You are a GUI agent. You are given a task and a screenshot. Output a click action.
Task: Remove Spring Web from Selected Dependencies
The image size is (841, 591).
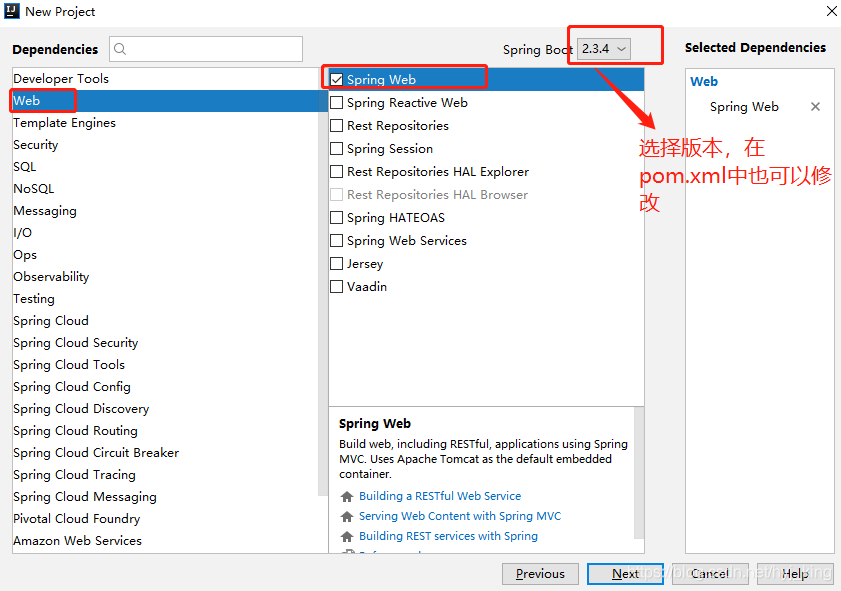815,107
